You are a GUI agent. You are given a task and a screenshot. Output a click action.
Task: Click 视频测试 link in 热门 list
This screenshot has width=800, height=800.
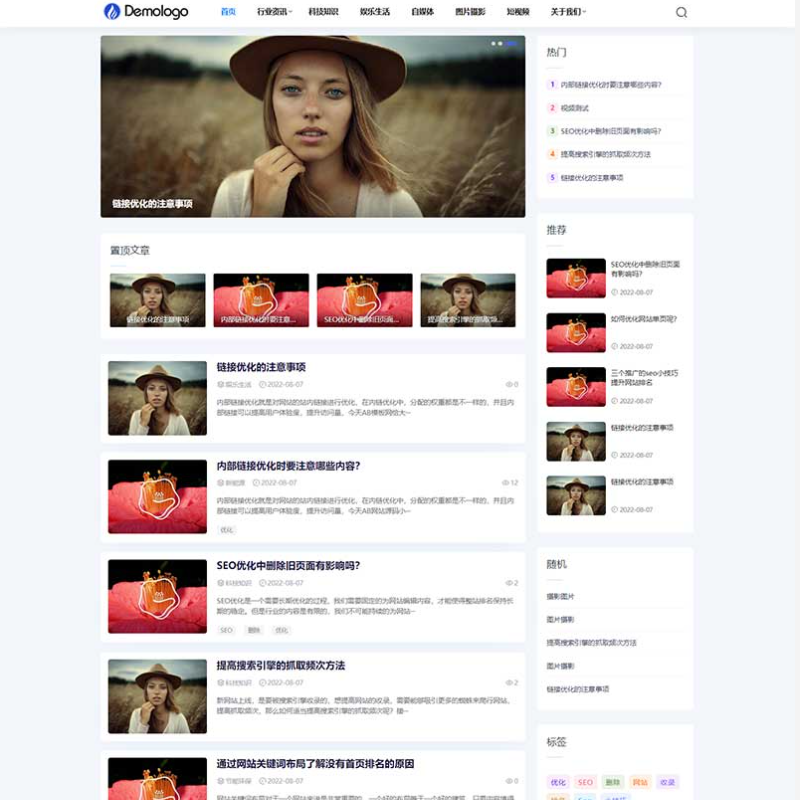[x=575, y=108]
